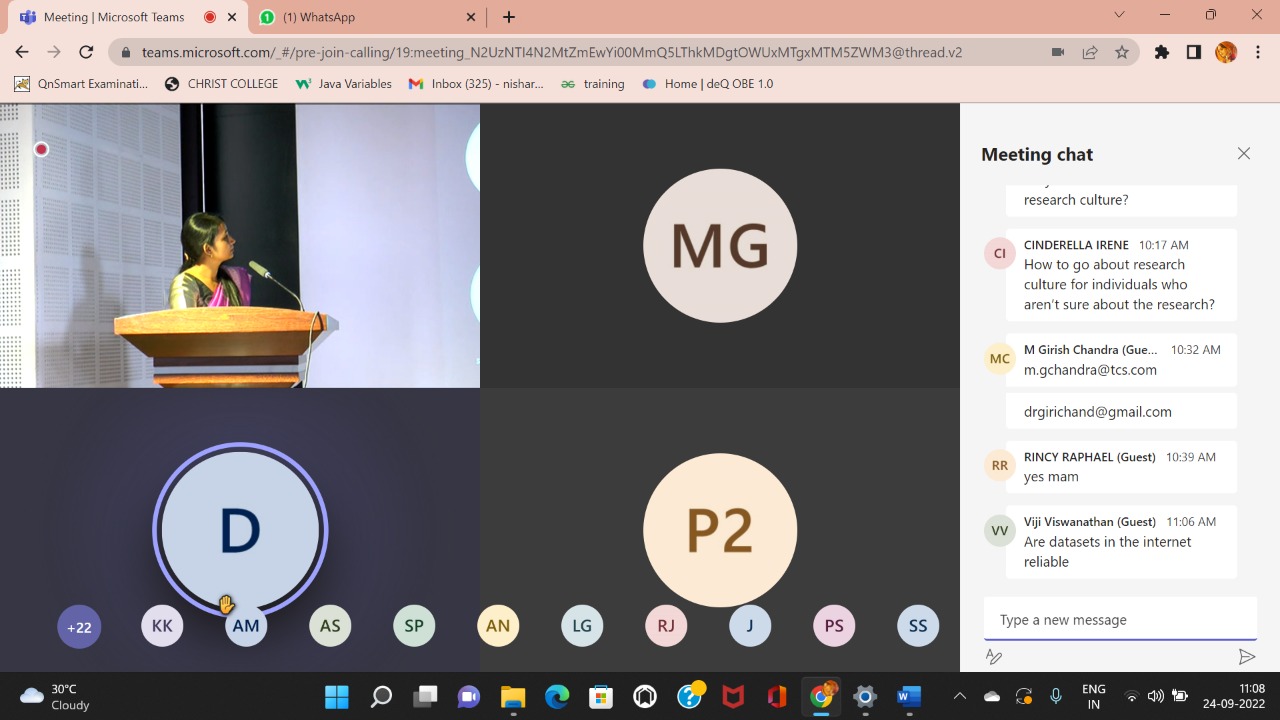Viewport: 1280px width, 720px height.
Task: Select participant LG avatar
Action: (x=582, y=626)
